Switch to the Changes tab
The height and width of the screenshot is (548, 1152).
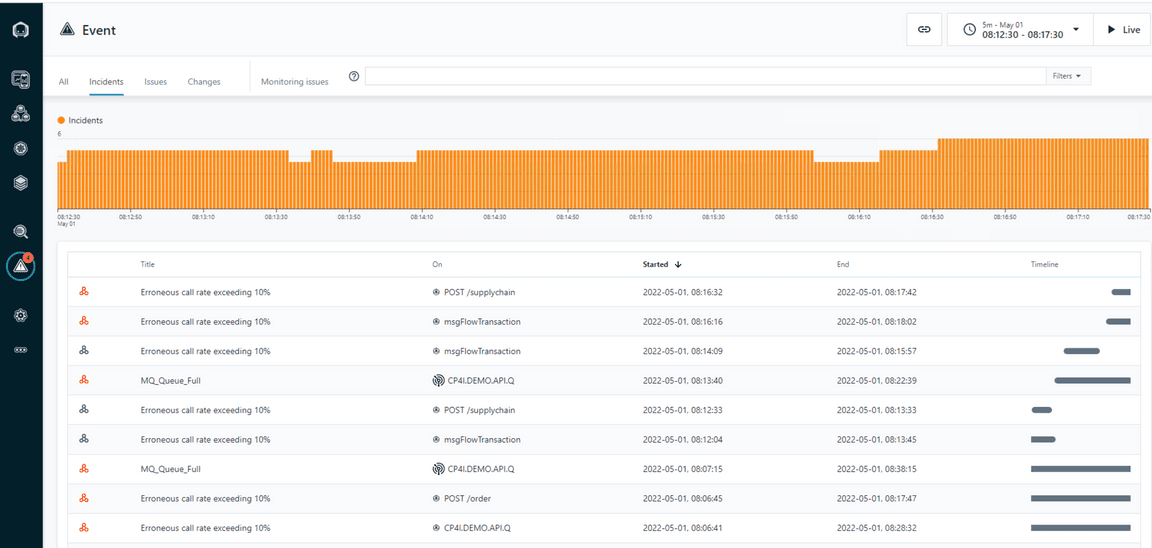point(204,82)
